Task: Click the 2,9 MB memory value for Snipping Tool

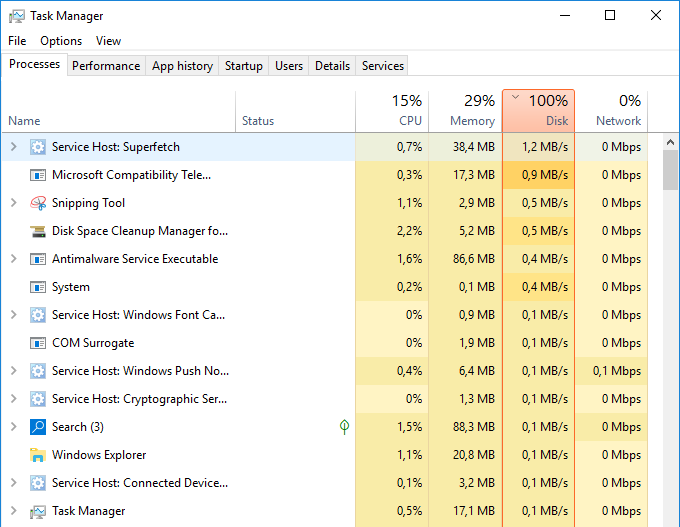Action: pyautogui.click(x=477, y=203)
